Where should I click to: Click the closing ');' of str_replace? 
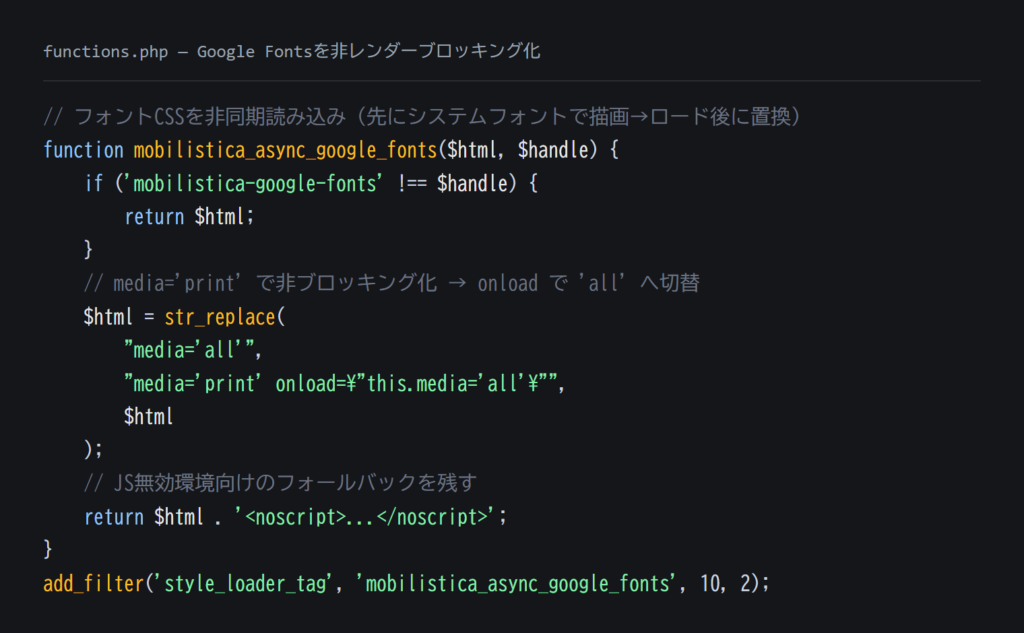[x=93, y=449]
